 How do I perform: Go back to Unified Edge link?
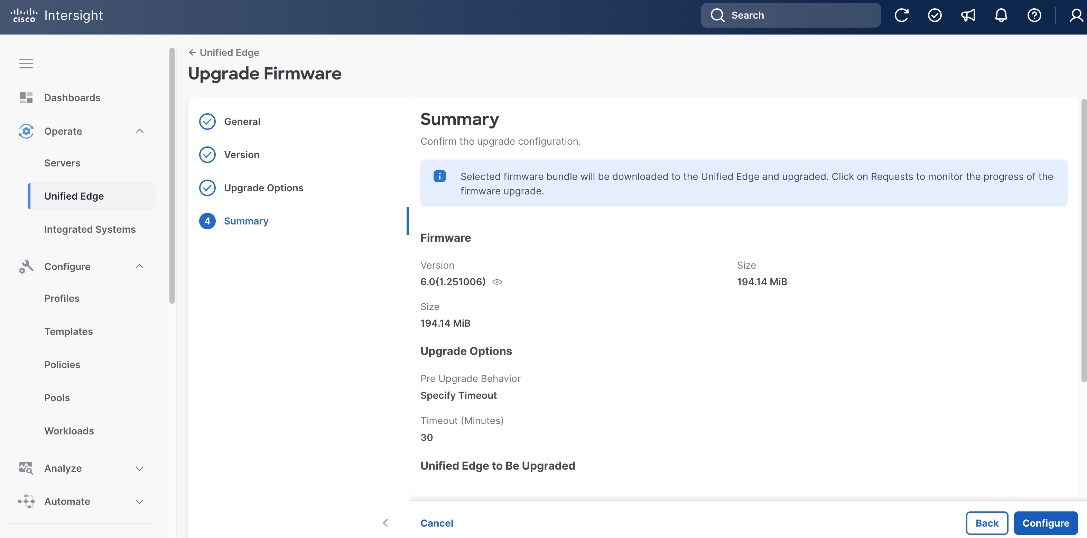pyautogui.click(x=224, y=53)
